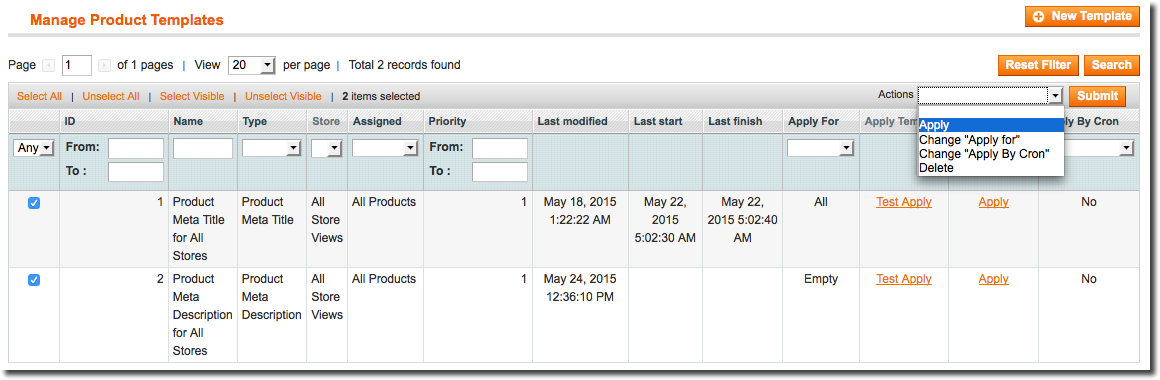Click the Name filter text field
Image resolution: width=1160 pixels, height=380 pixels.
point(203,149)
